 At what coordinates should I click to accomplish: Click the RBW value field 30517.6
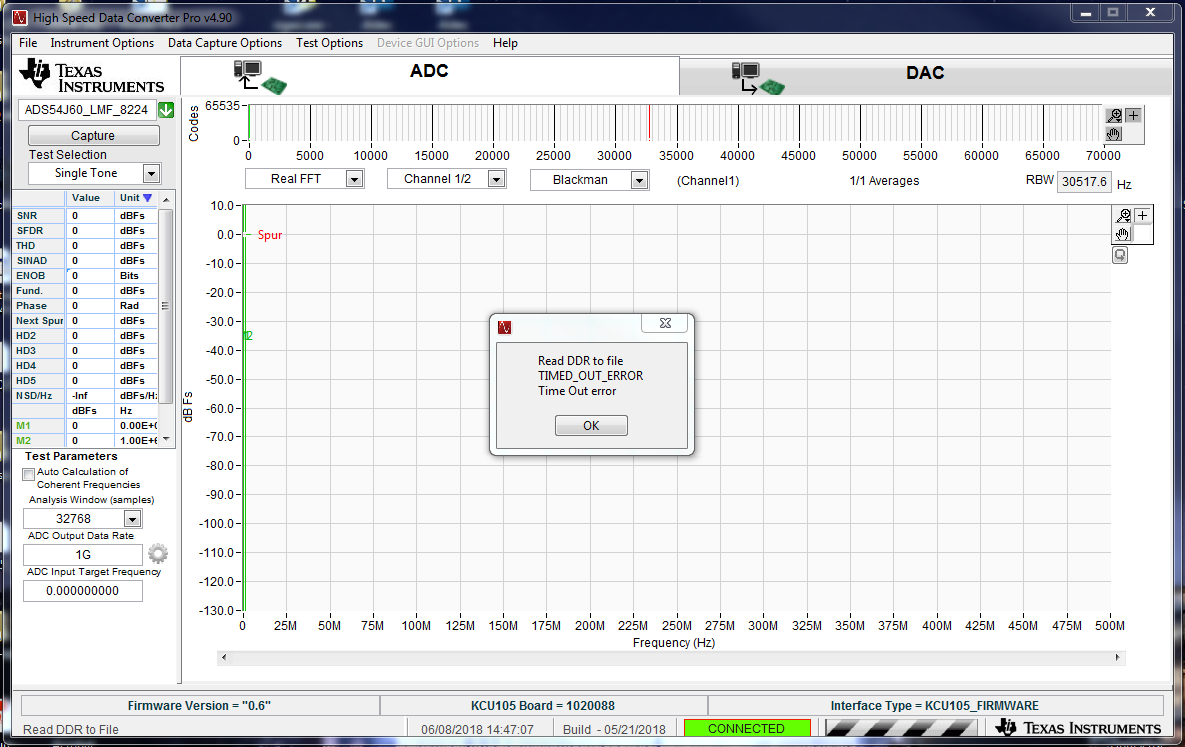click(x=1084, y=181)
